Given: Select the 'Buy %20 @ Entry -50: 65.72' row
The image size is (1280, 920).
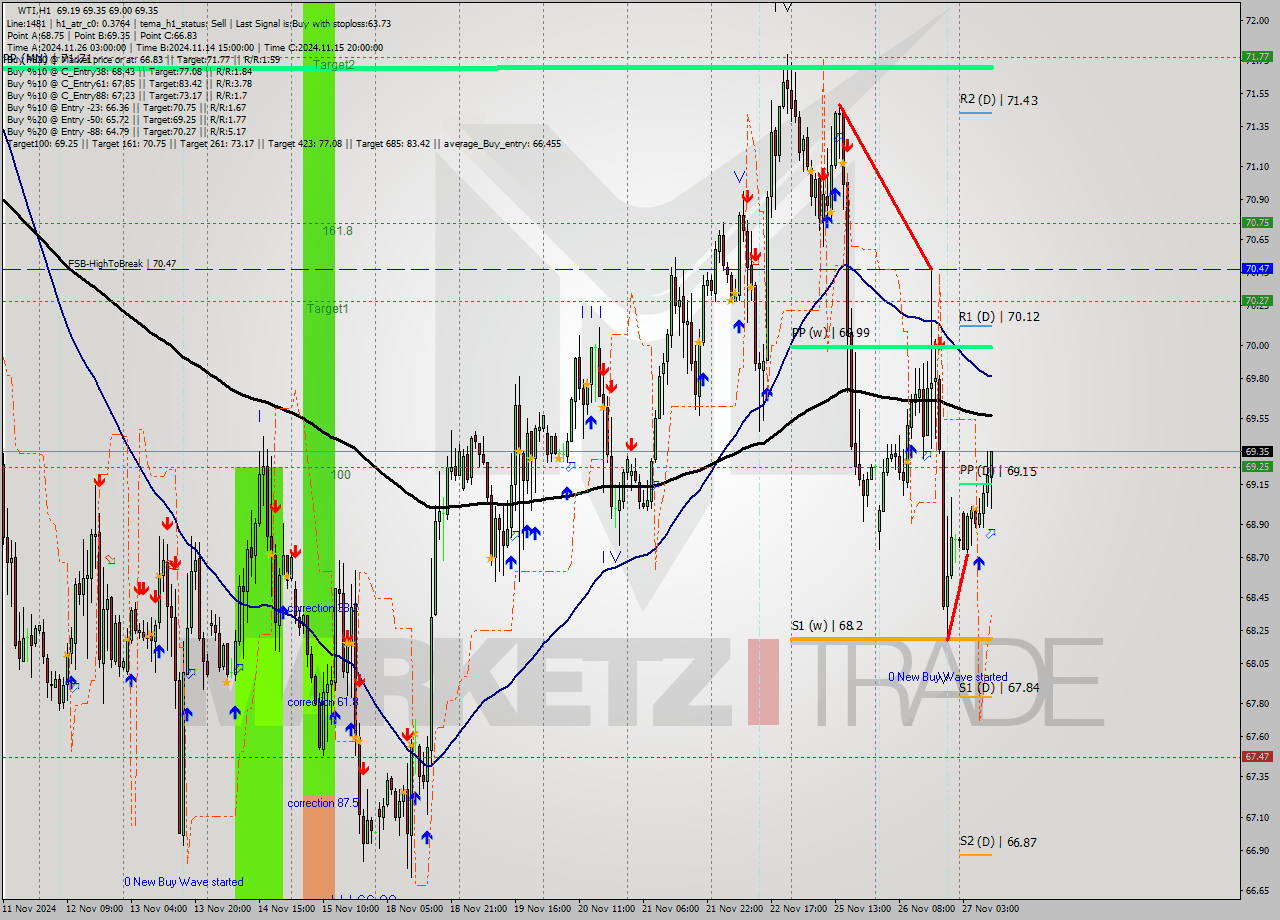Looking at the screenshot, I should pos(126,119).
